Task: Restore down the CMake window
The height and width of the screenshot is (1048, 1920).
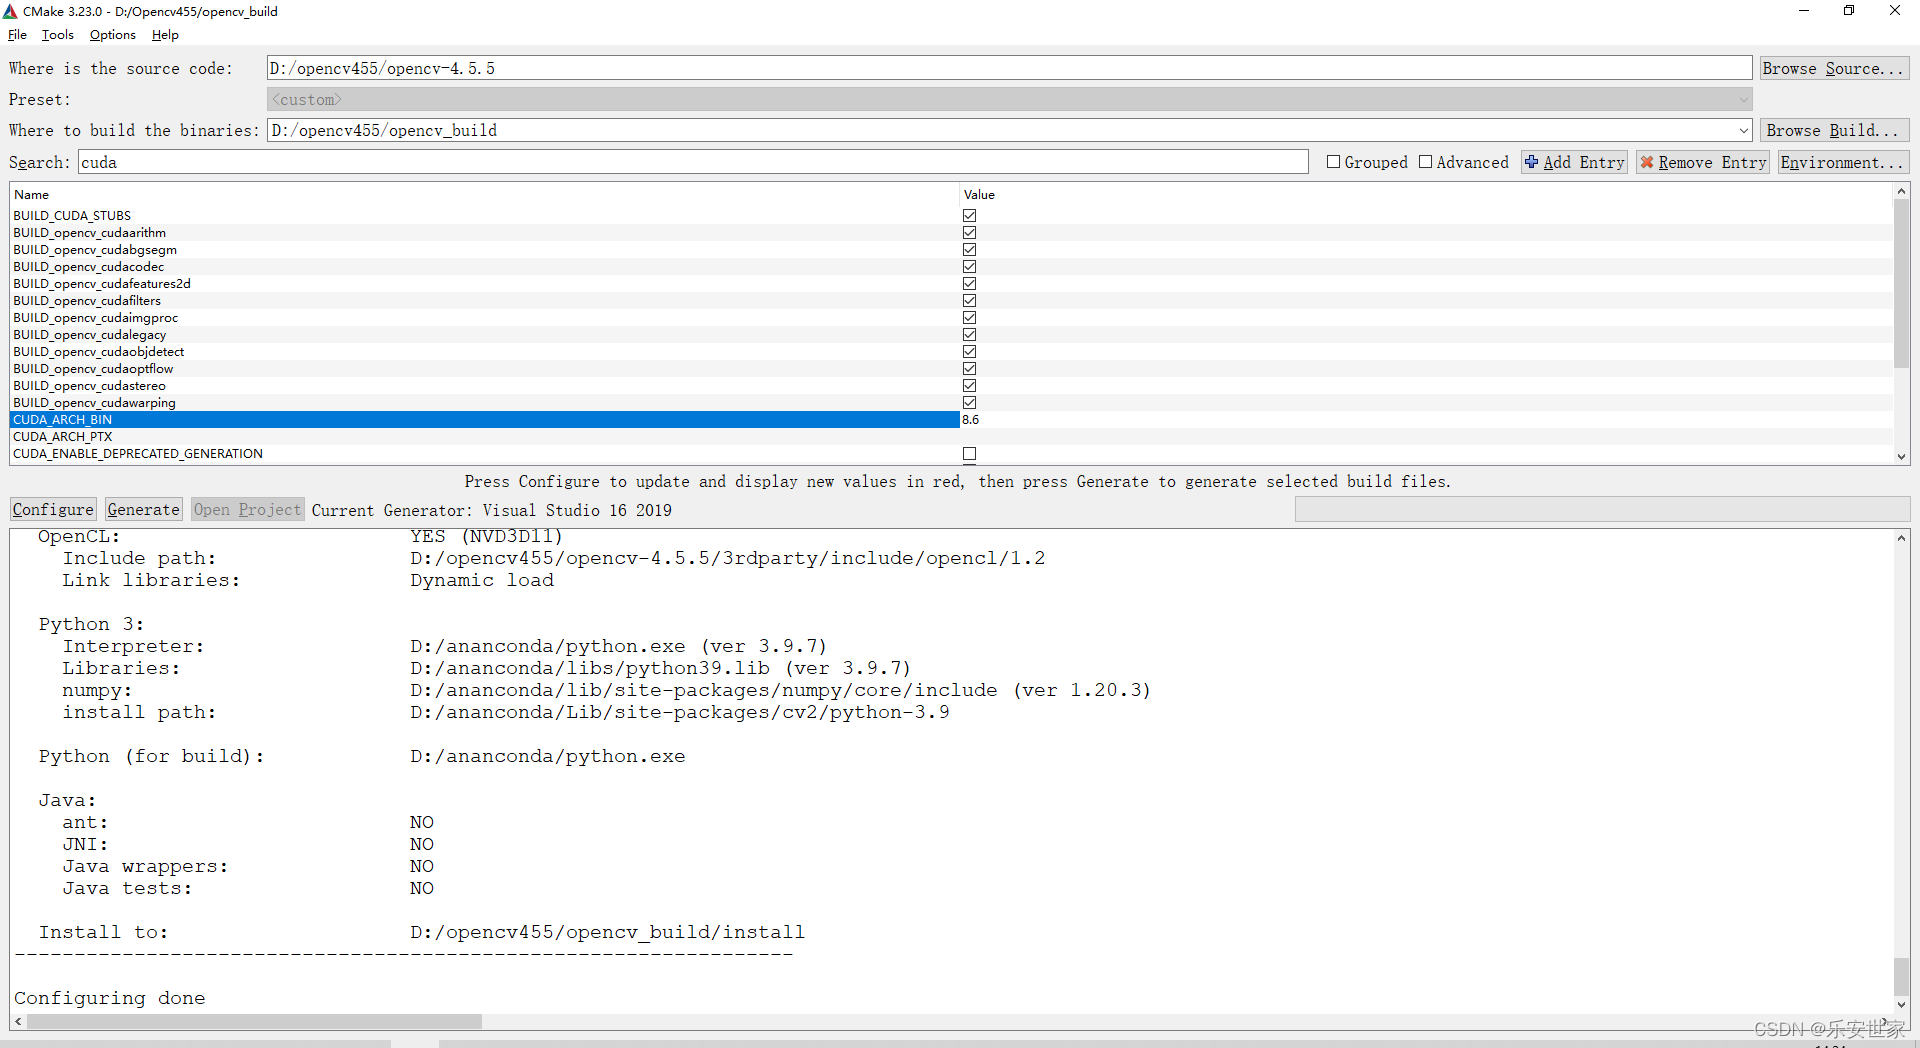Action: (1849, 11)
